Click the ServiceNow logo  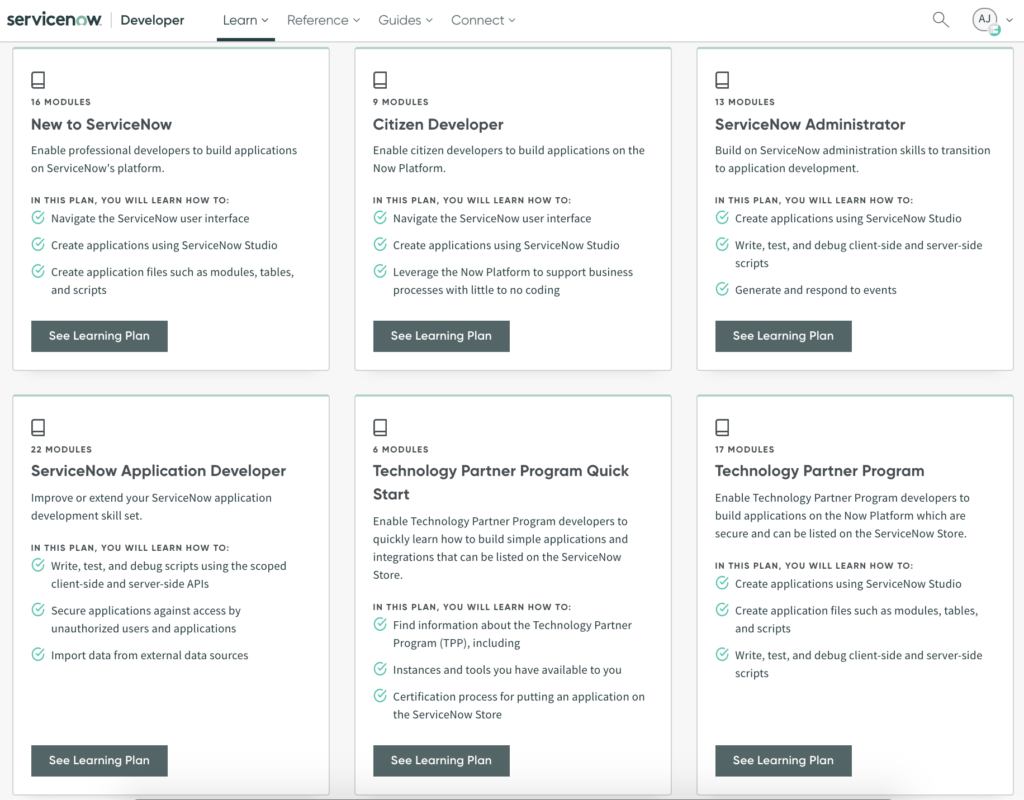click(54, 20)
